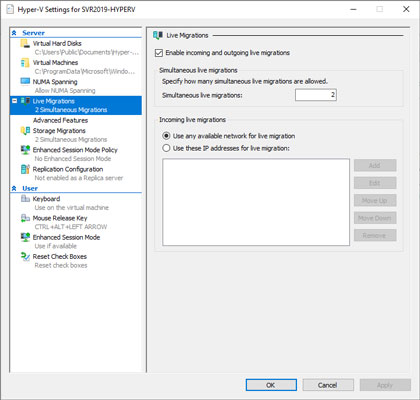Click the user Enhanced Session Mode icon
The width and height of the screenshot is (420, 400).
point(25,237)
